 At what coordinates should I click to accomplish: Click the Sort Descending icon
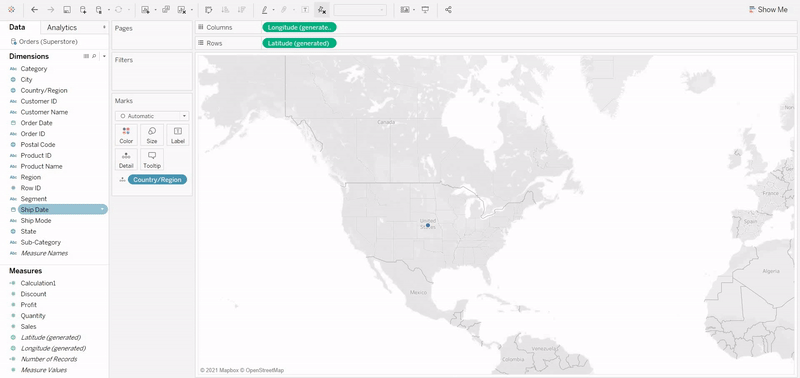[242, 10]
